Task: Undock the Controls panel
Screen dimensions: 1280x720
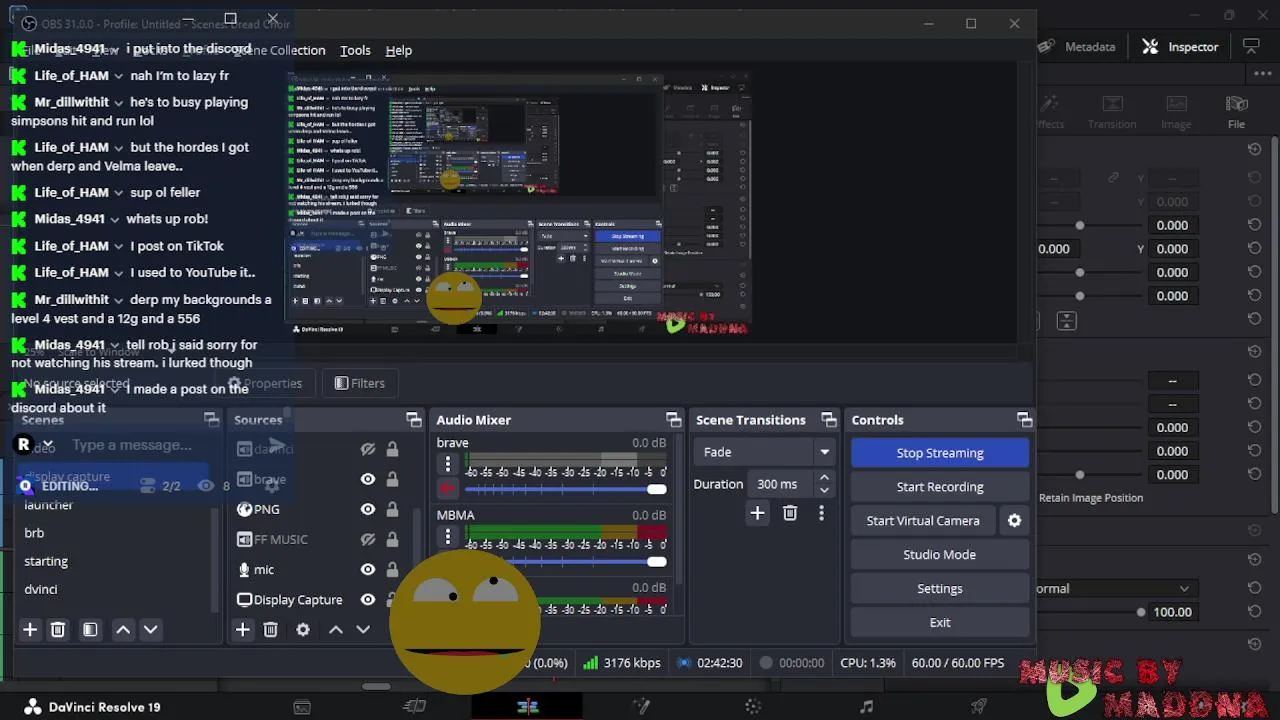Action: [1024, 420]
